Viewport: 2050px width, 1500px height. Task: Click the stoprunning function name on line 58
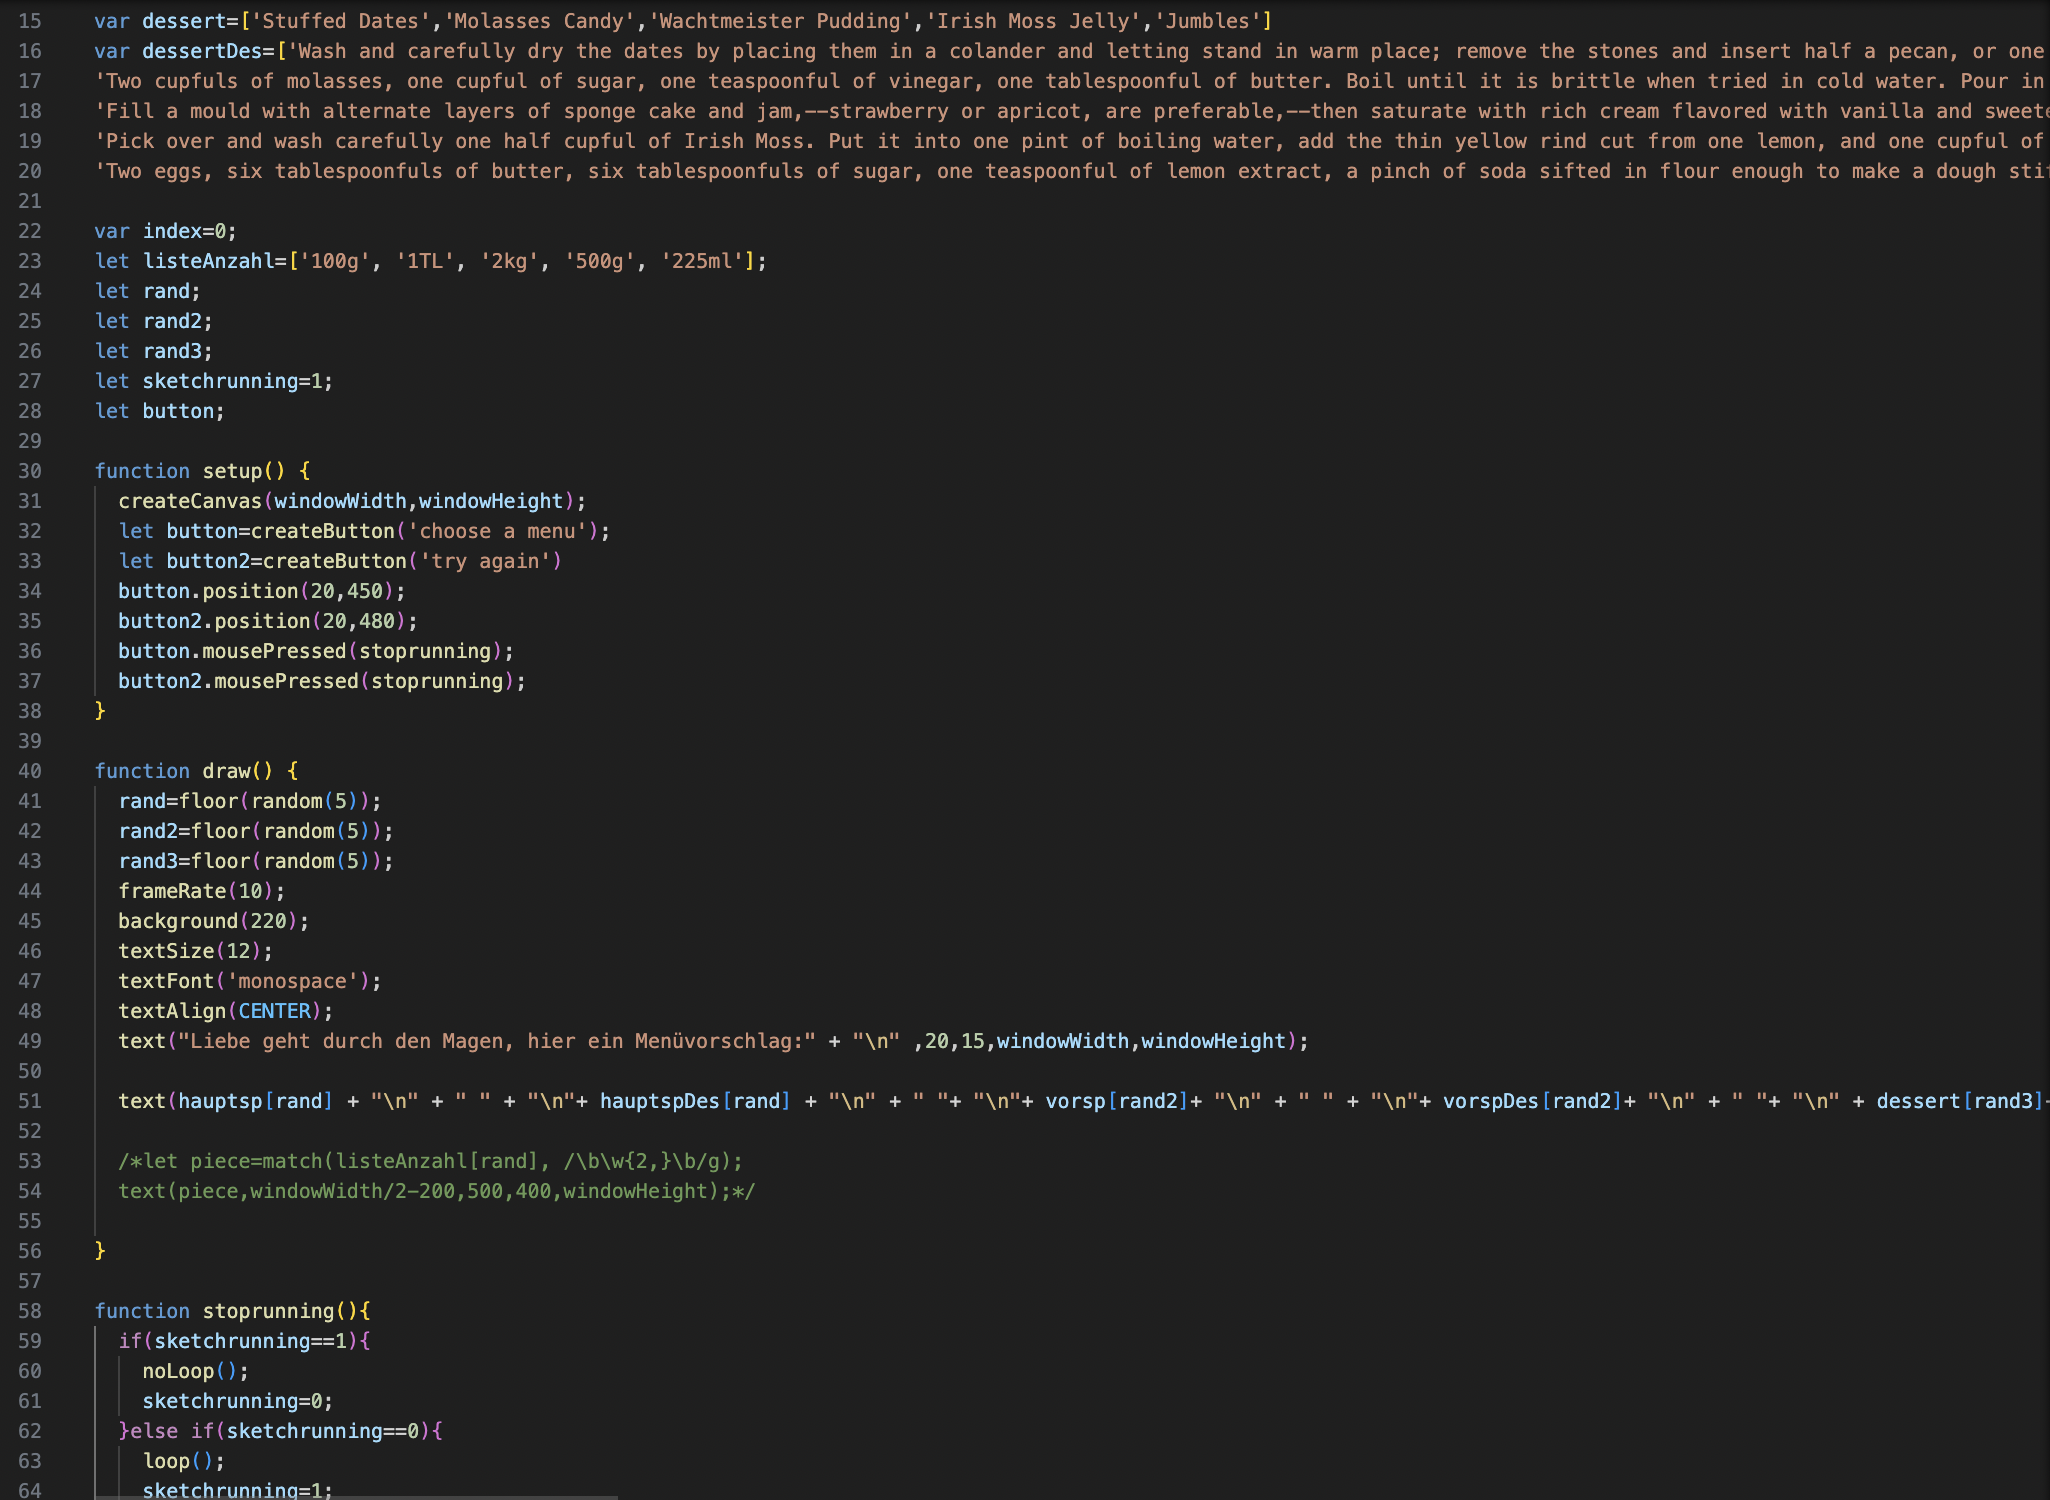click(268, 1311)
